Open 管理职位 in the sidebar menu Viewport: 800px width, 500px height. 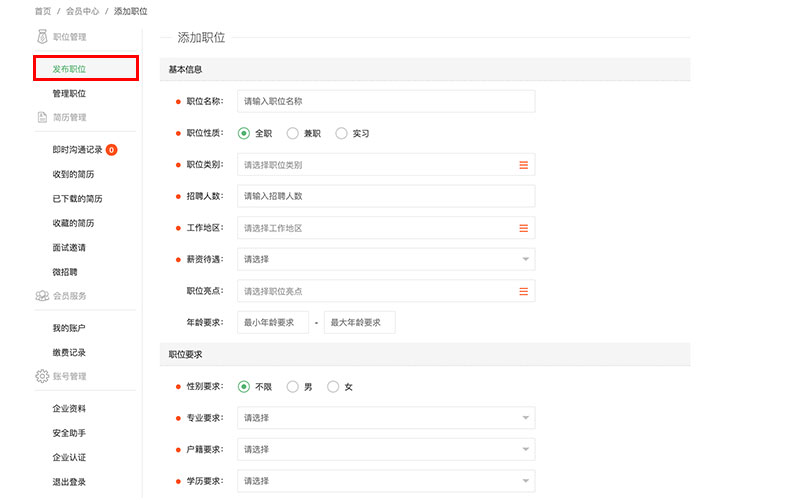tap(69, 93)
